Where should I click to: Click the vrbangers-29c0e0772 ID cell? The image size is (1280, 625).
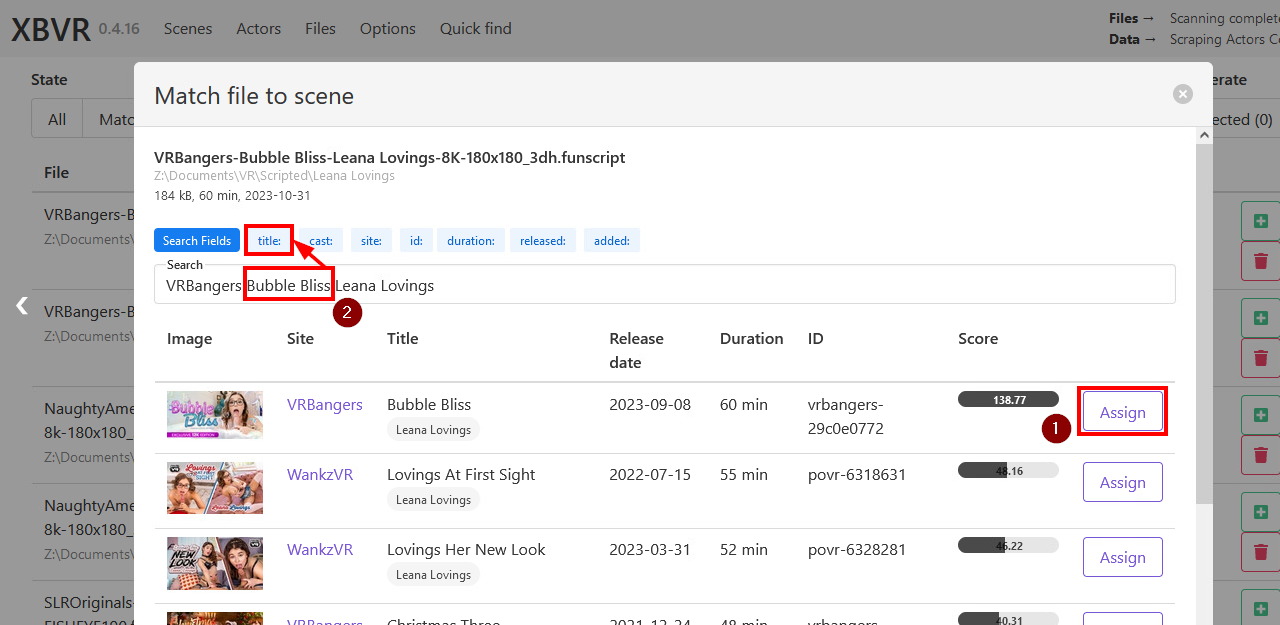[x=846, y=416]
